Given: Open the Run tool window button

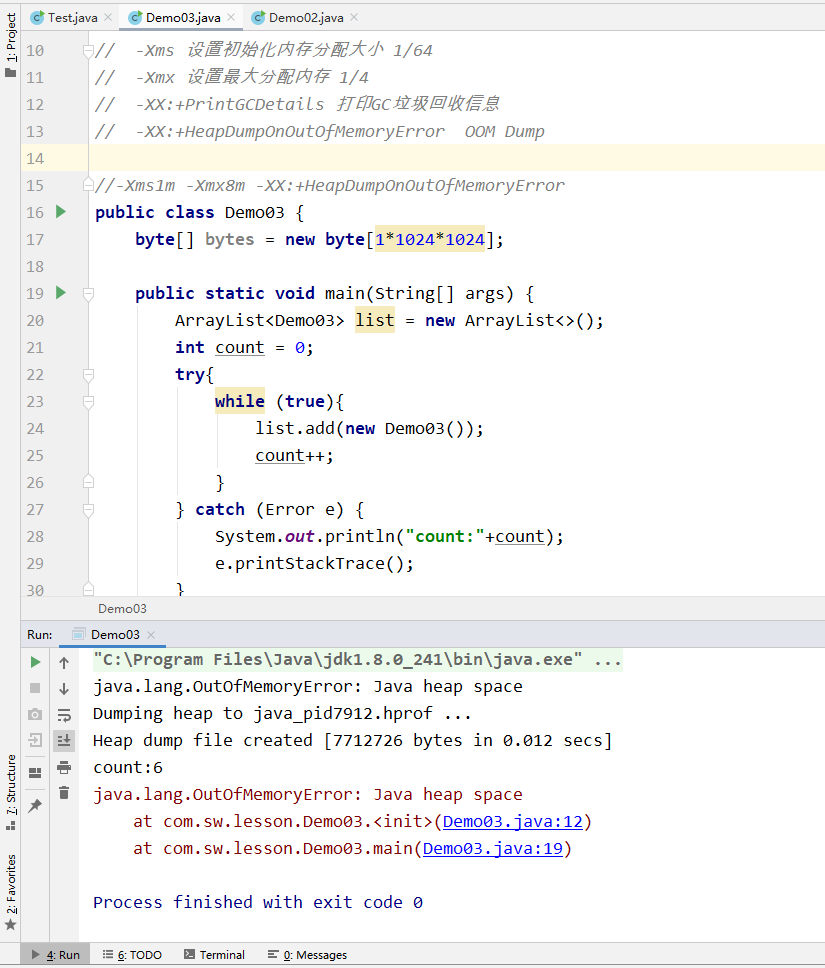Looking at the screenshot, I should tap(56, 954).
